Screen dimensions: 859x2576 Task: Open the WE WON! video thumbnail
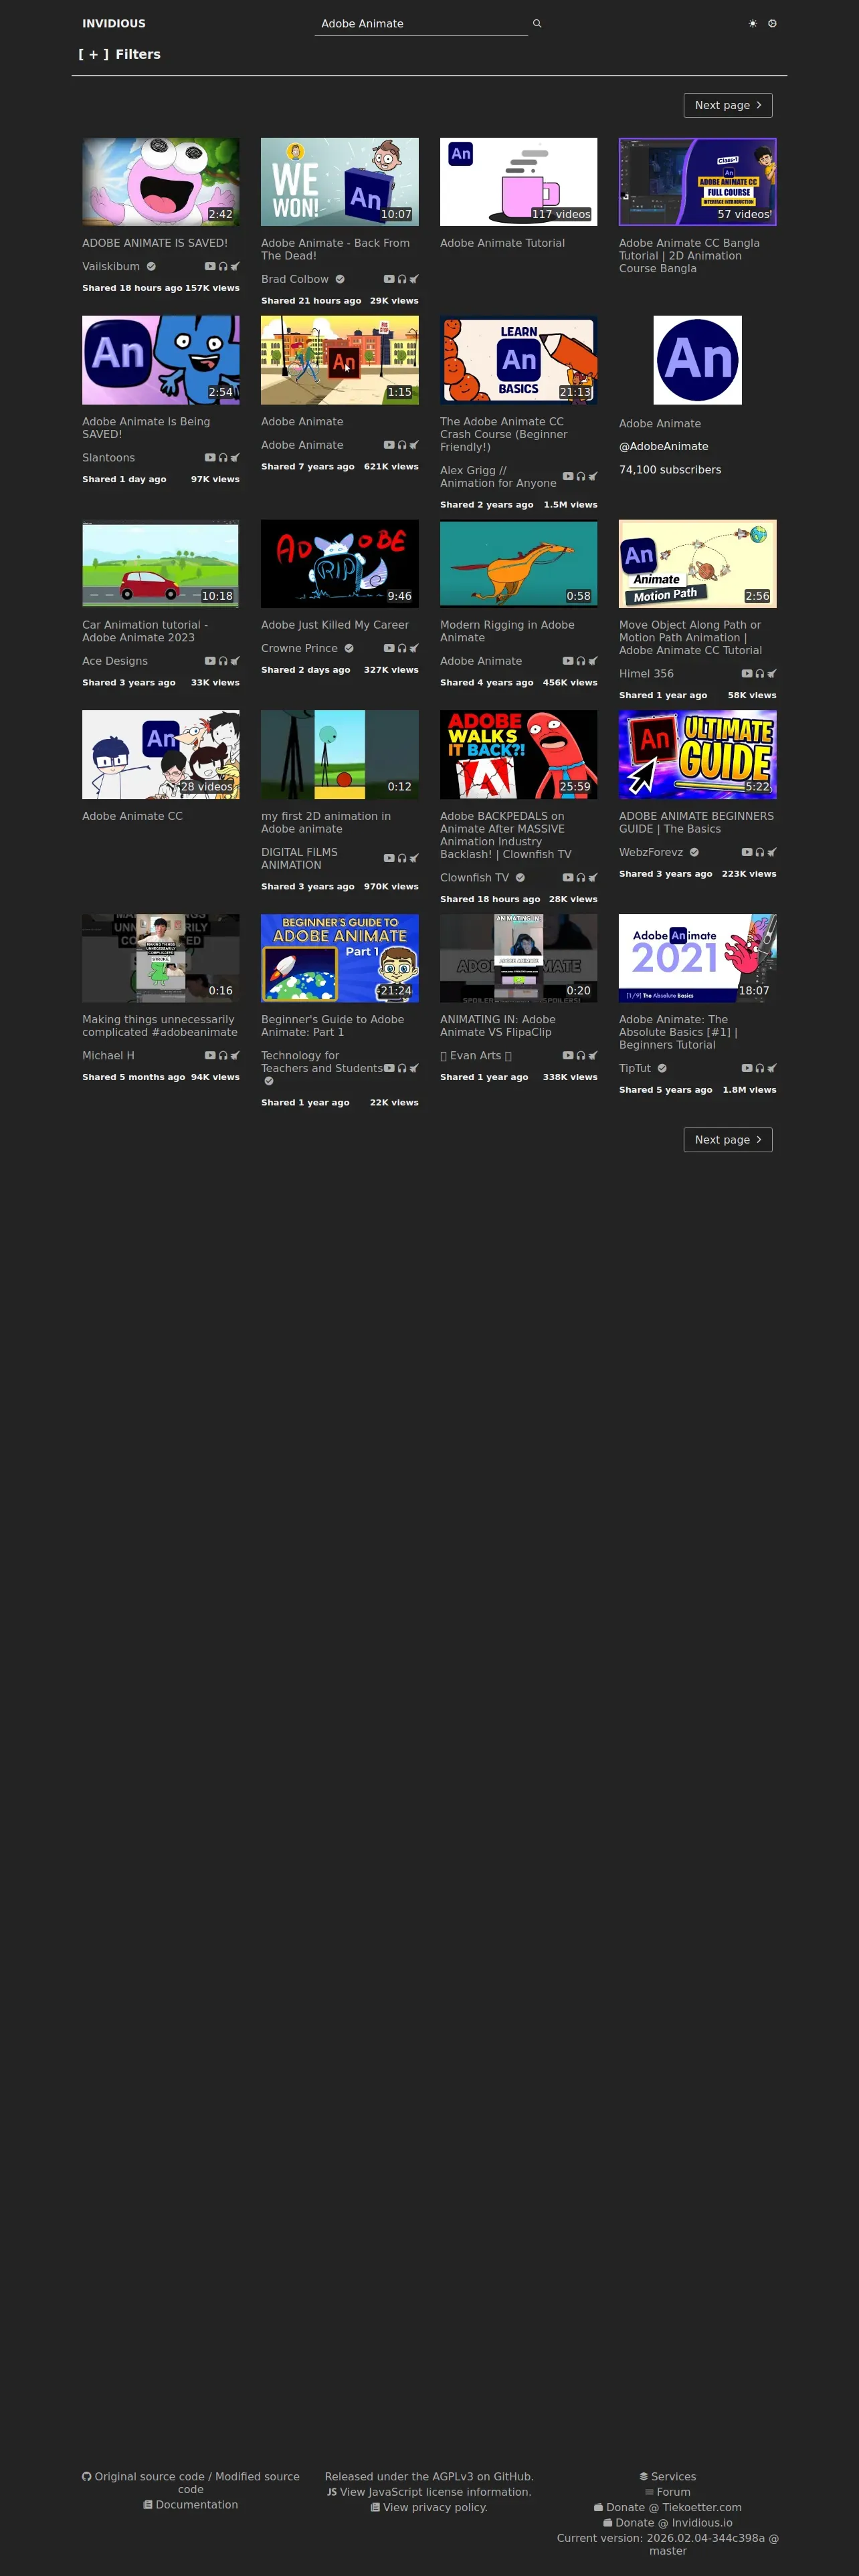click(340, 182)
